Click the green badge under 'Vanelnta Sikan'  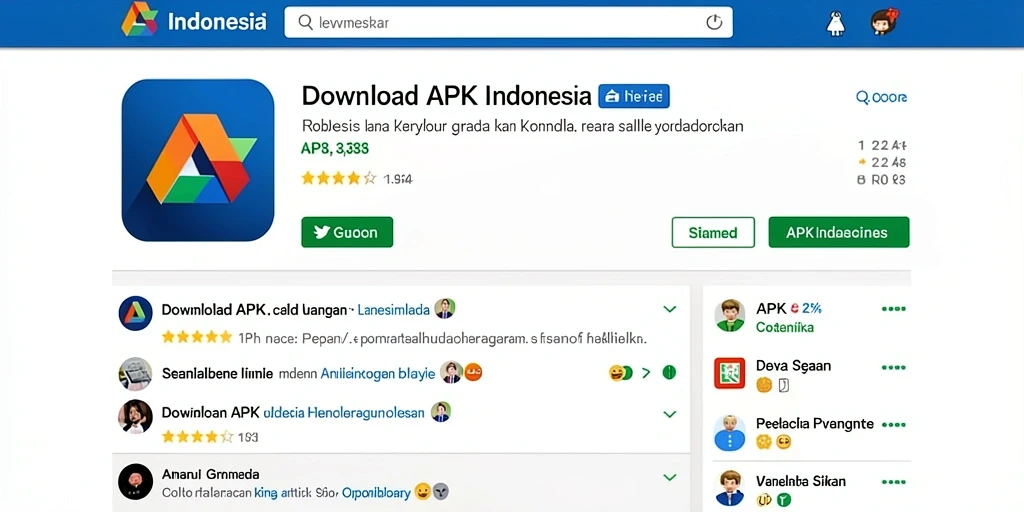coord(784,500)
